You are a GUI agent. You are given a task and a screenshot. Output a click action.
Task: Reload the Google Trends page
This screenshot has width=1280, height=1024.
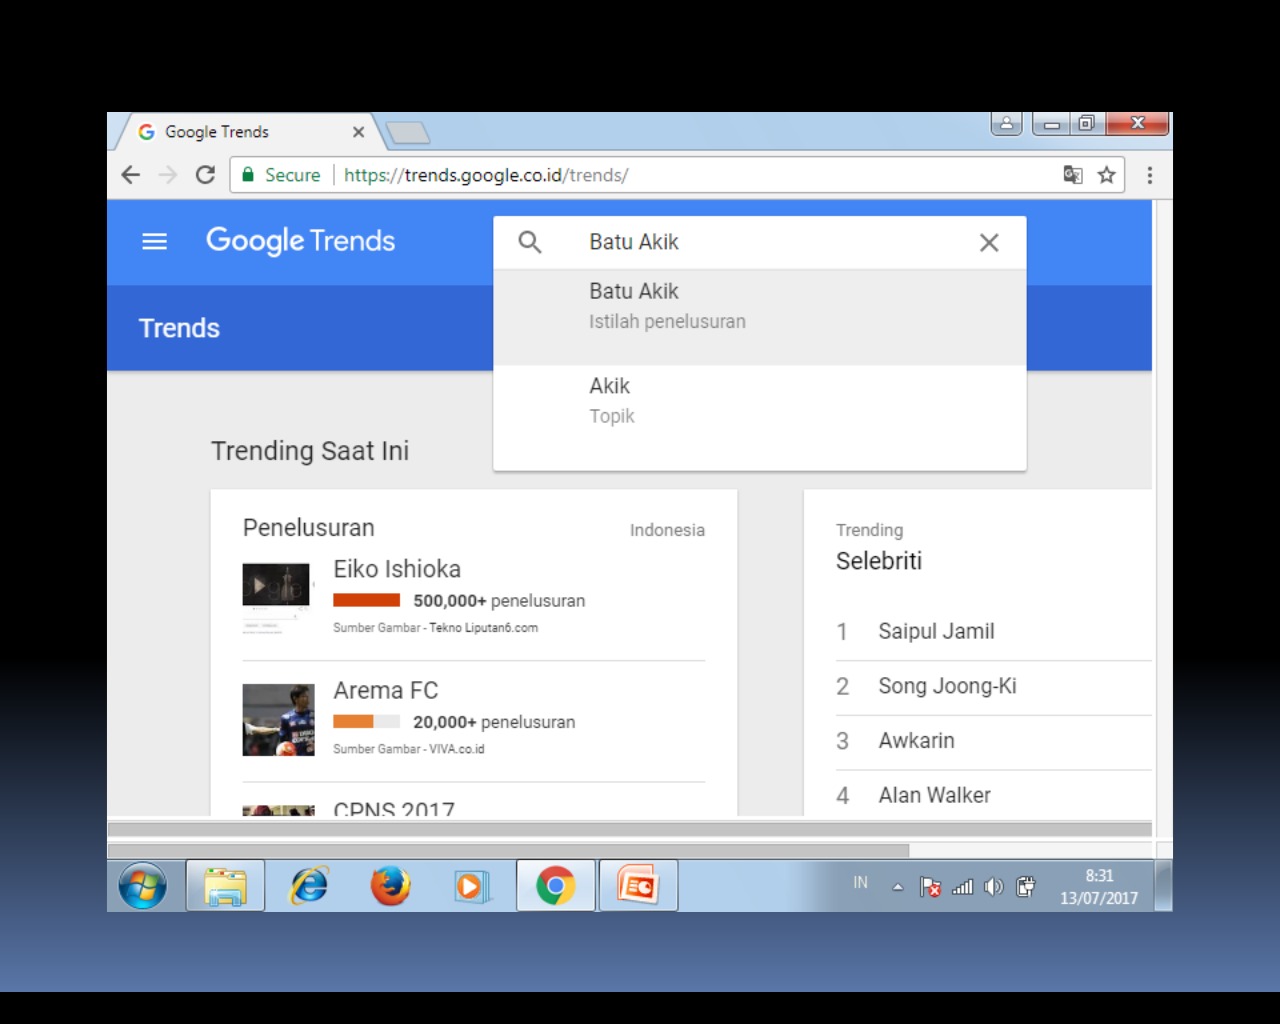click(205, 175)
